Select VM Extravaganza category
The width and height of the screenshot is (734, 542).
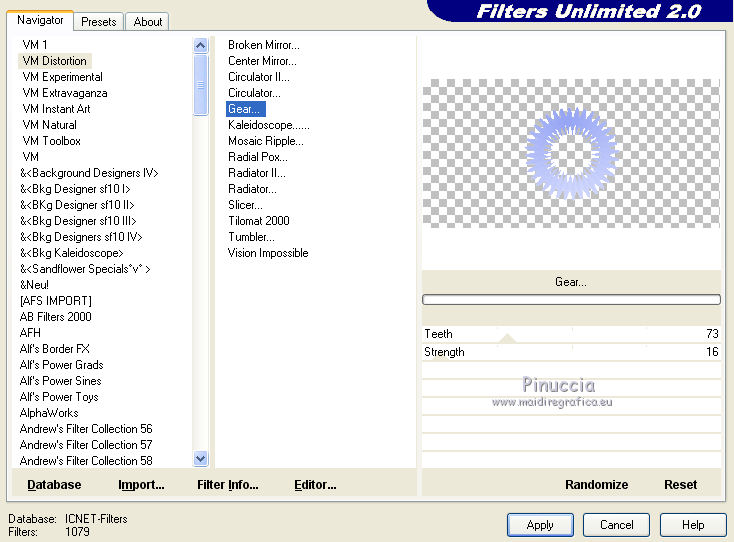(65, 93)
